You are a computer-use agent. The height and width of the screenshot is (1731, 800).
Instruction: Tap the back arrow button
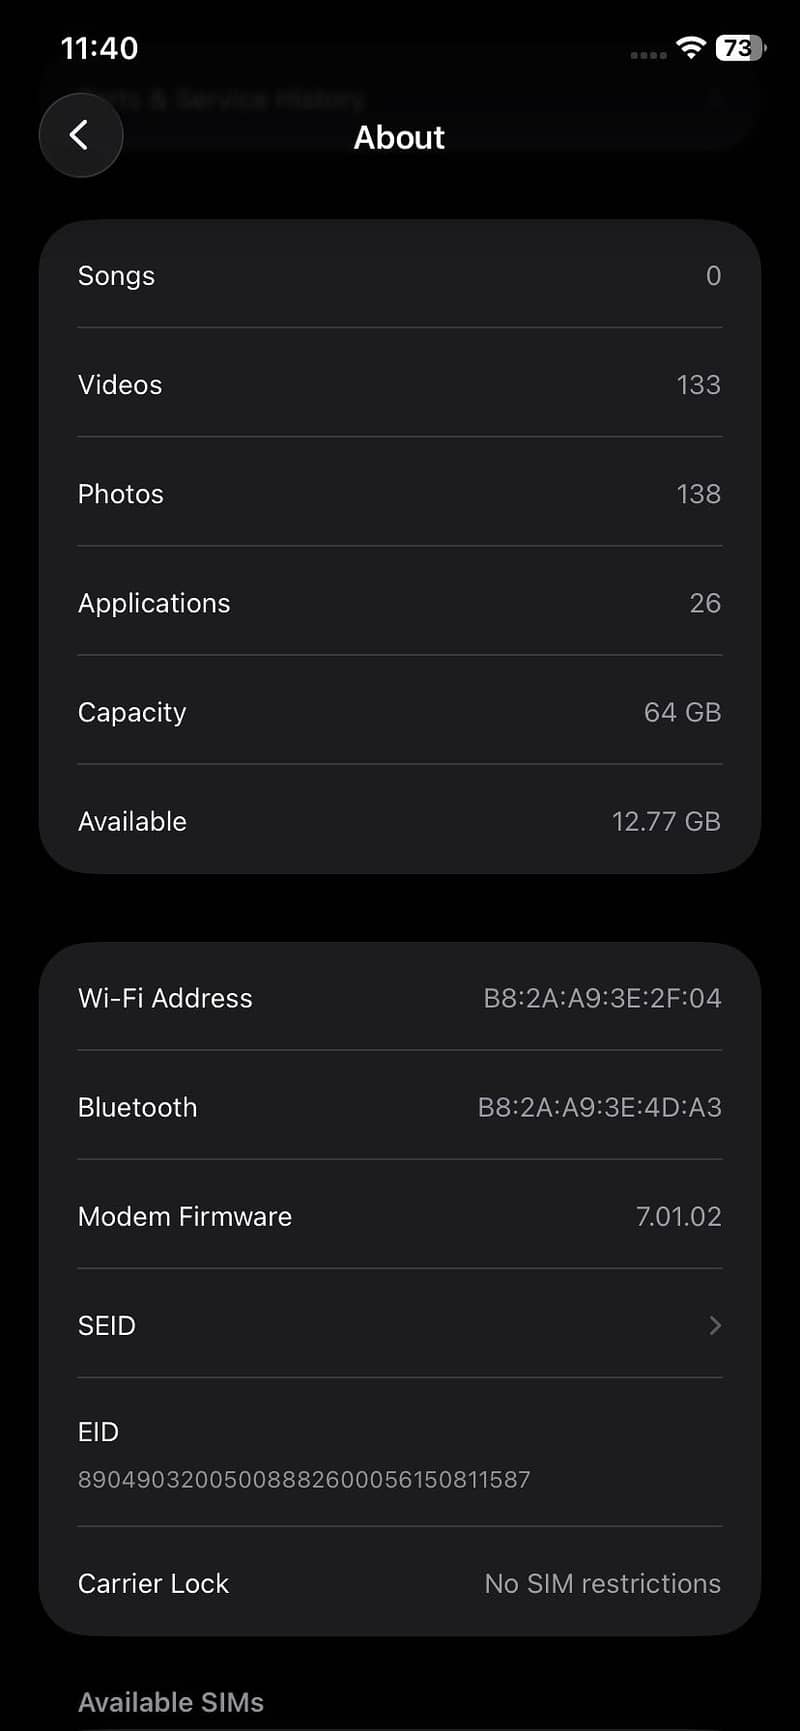click(80, 135)
